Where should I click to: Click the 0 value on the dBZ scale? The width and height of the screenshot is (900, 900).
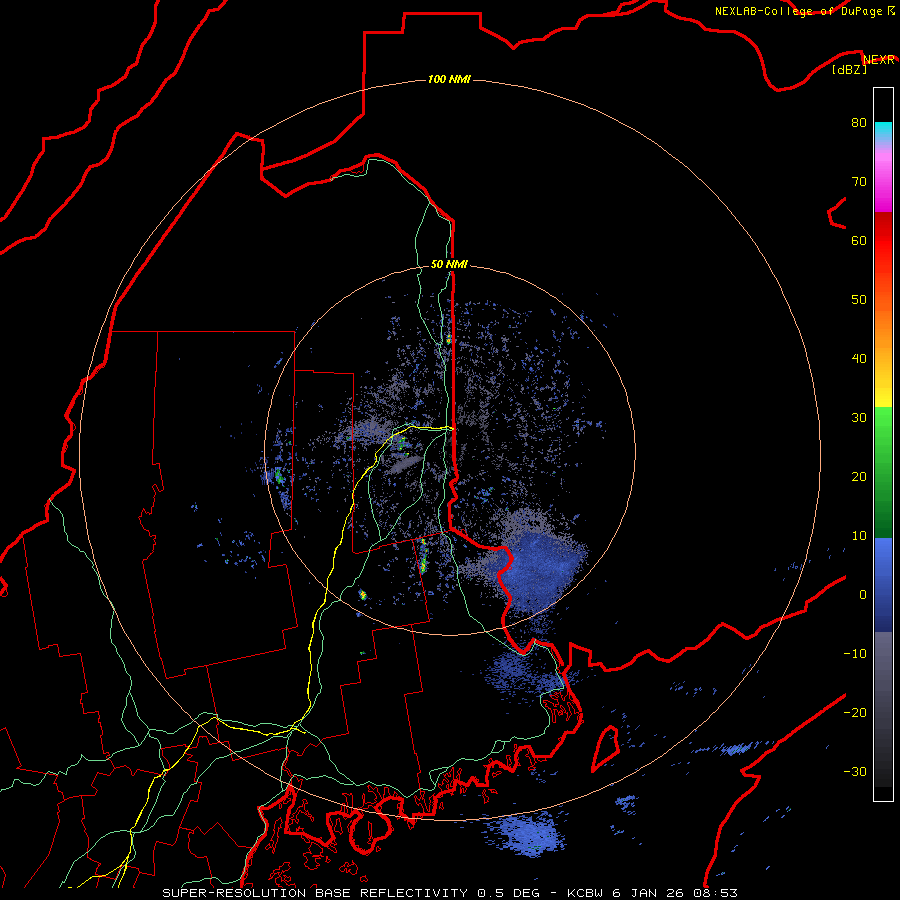[863, 595]
